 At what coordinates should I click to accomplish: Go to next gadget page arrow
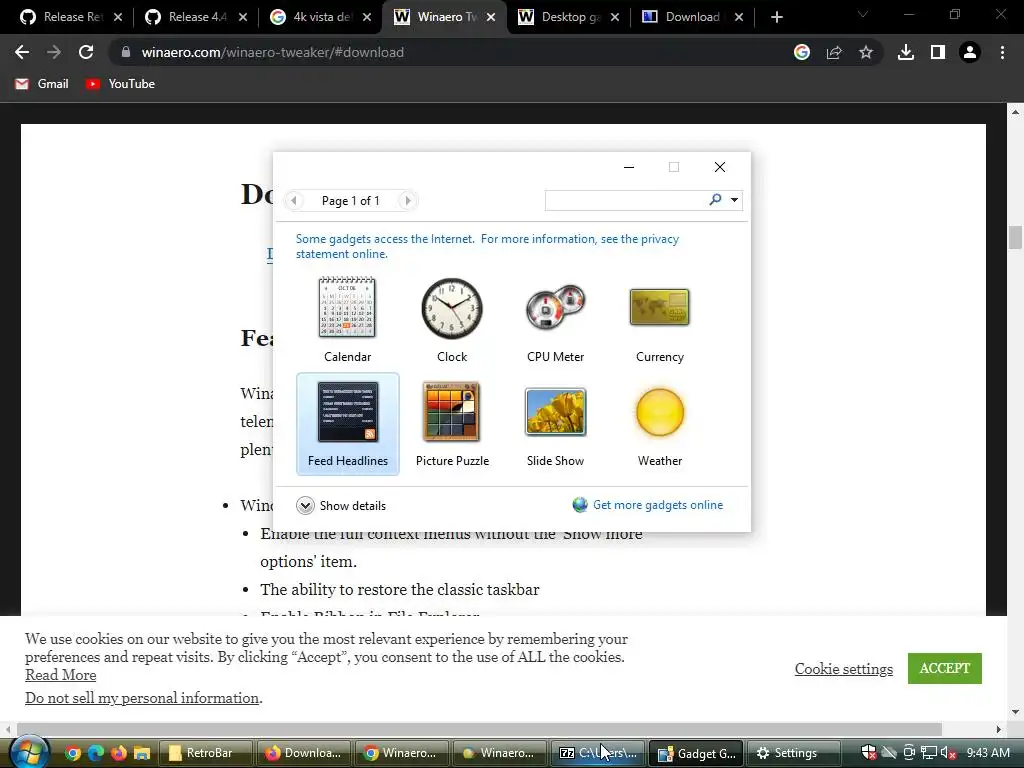(x=408, y=200)
